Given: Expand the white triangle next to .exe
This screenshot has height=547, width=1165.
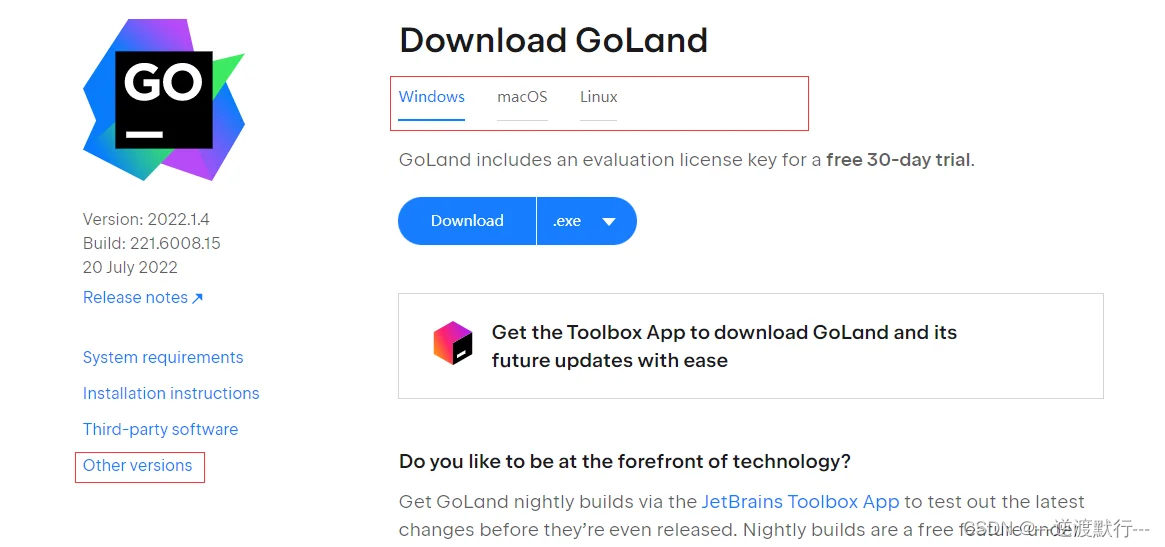Looking at the screenshot, I should pos(609,221).
